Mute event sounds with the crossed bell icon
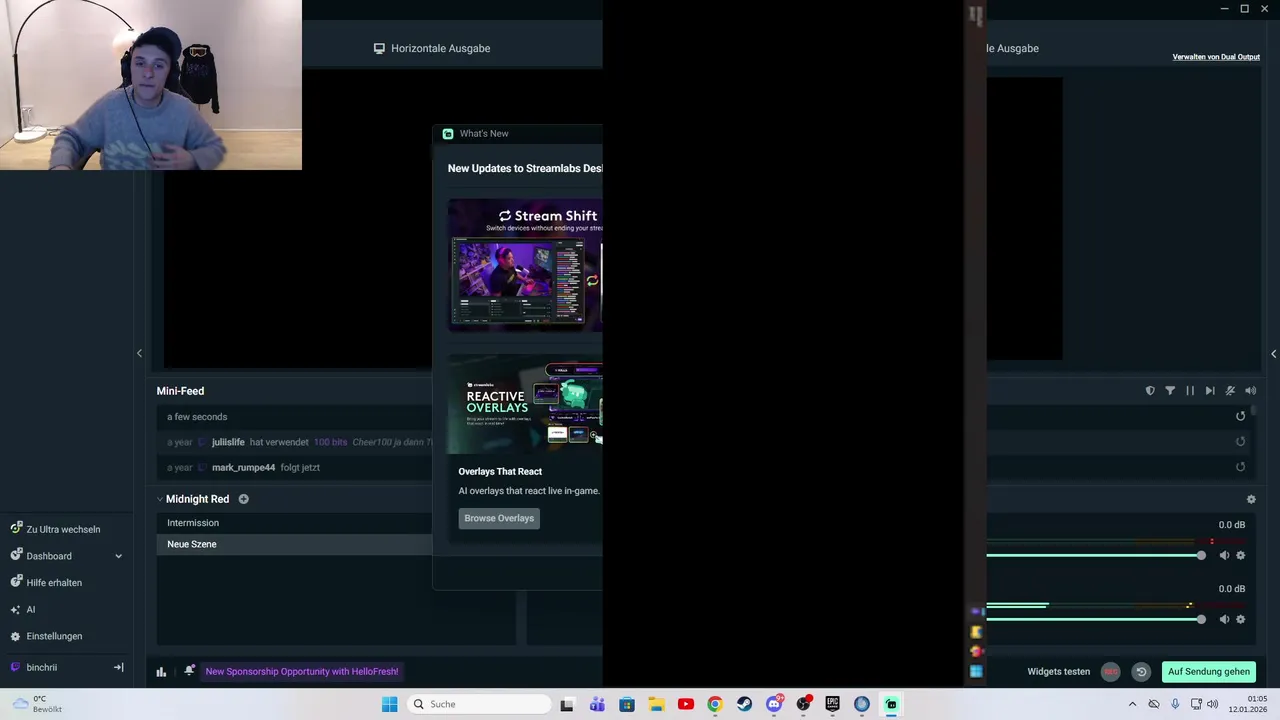This screenshot has height=720, width=1280. point(1230,391)
